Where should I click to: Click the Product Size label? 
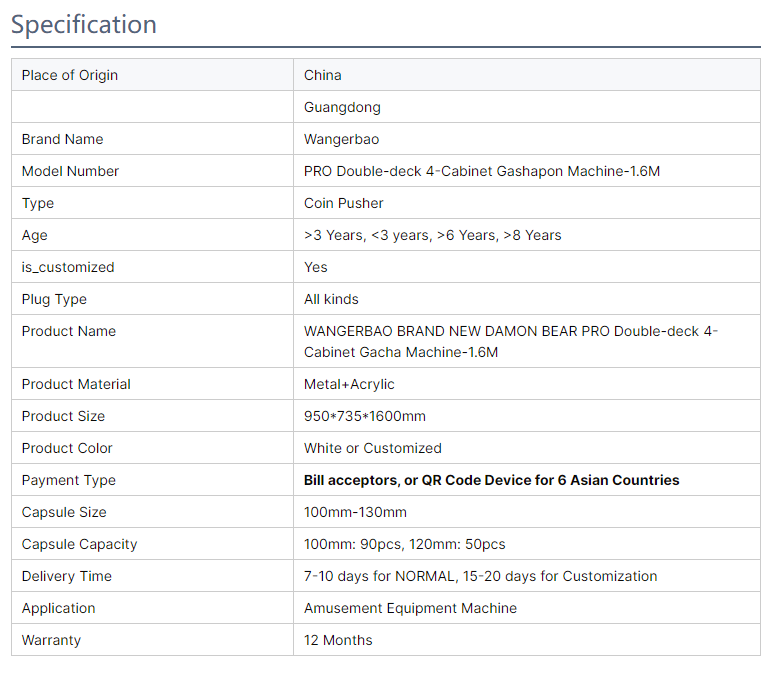click(x=63, y=416)
